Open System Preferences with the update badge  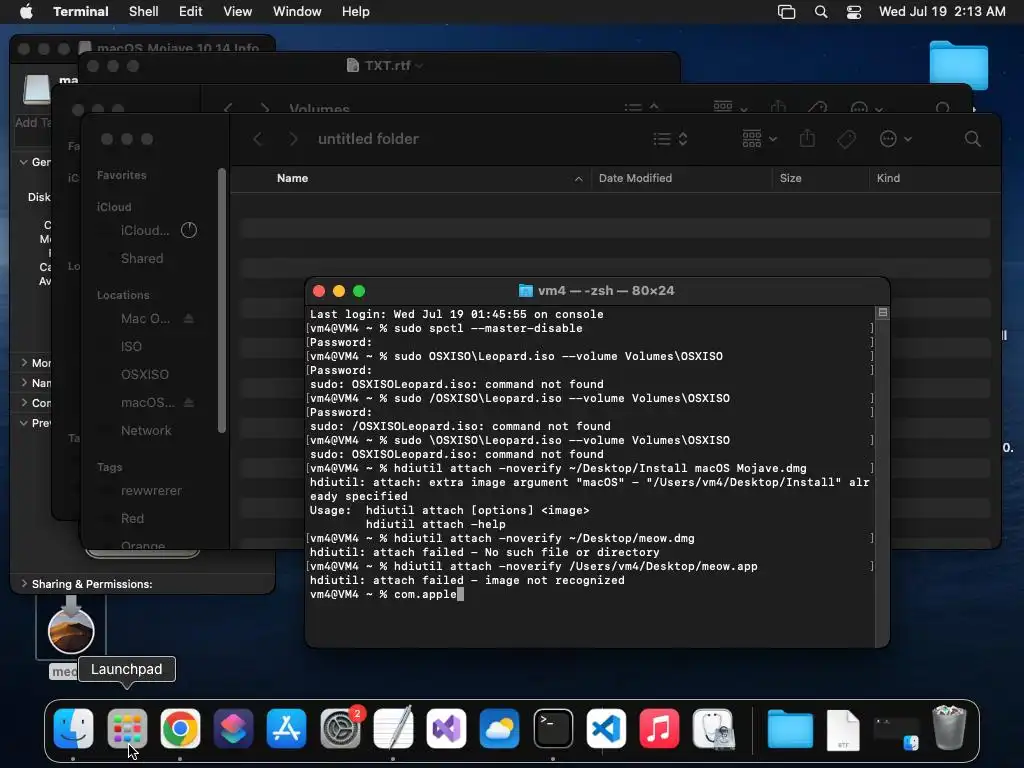[340, 728]
